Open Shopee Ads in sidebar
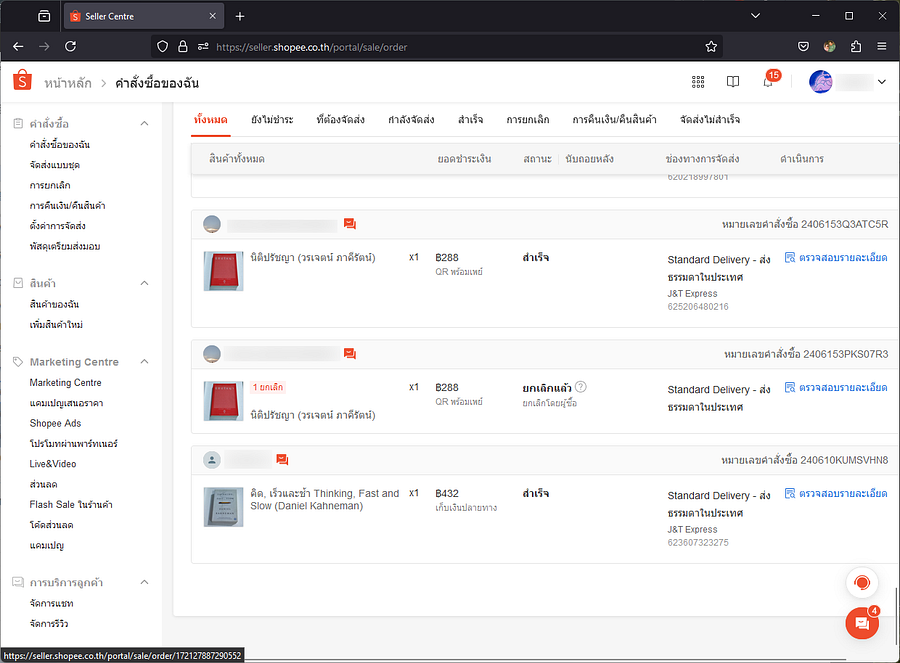The height and width of the screenshot is (663, 900). pyautogui.click(x=57, y=423)
